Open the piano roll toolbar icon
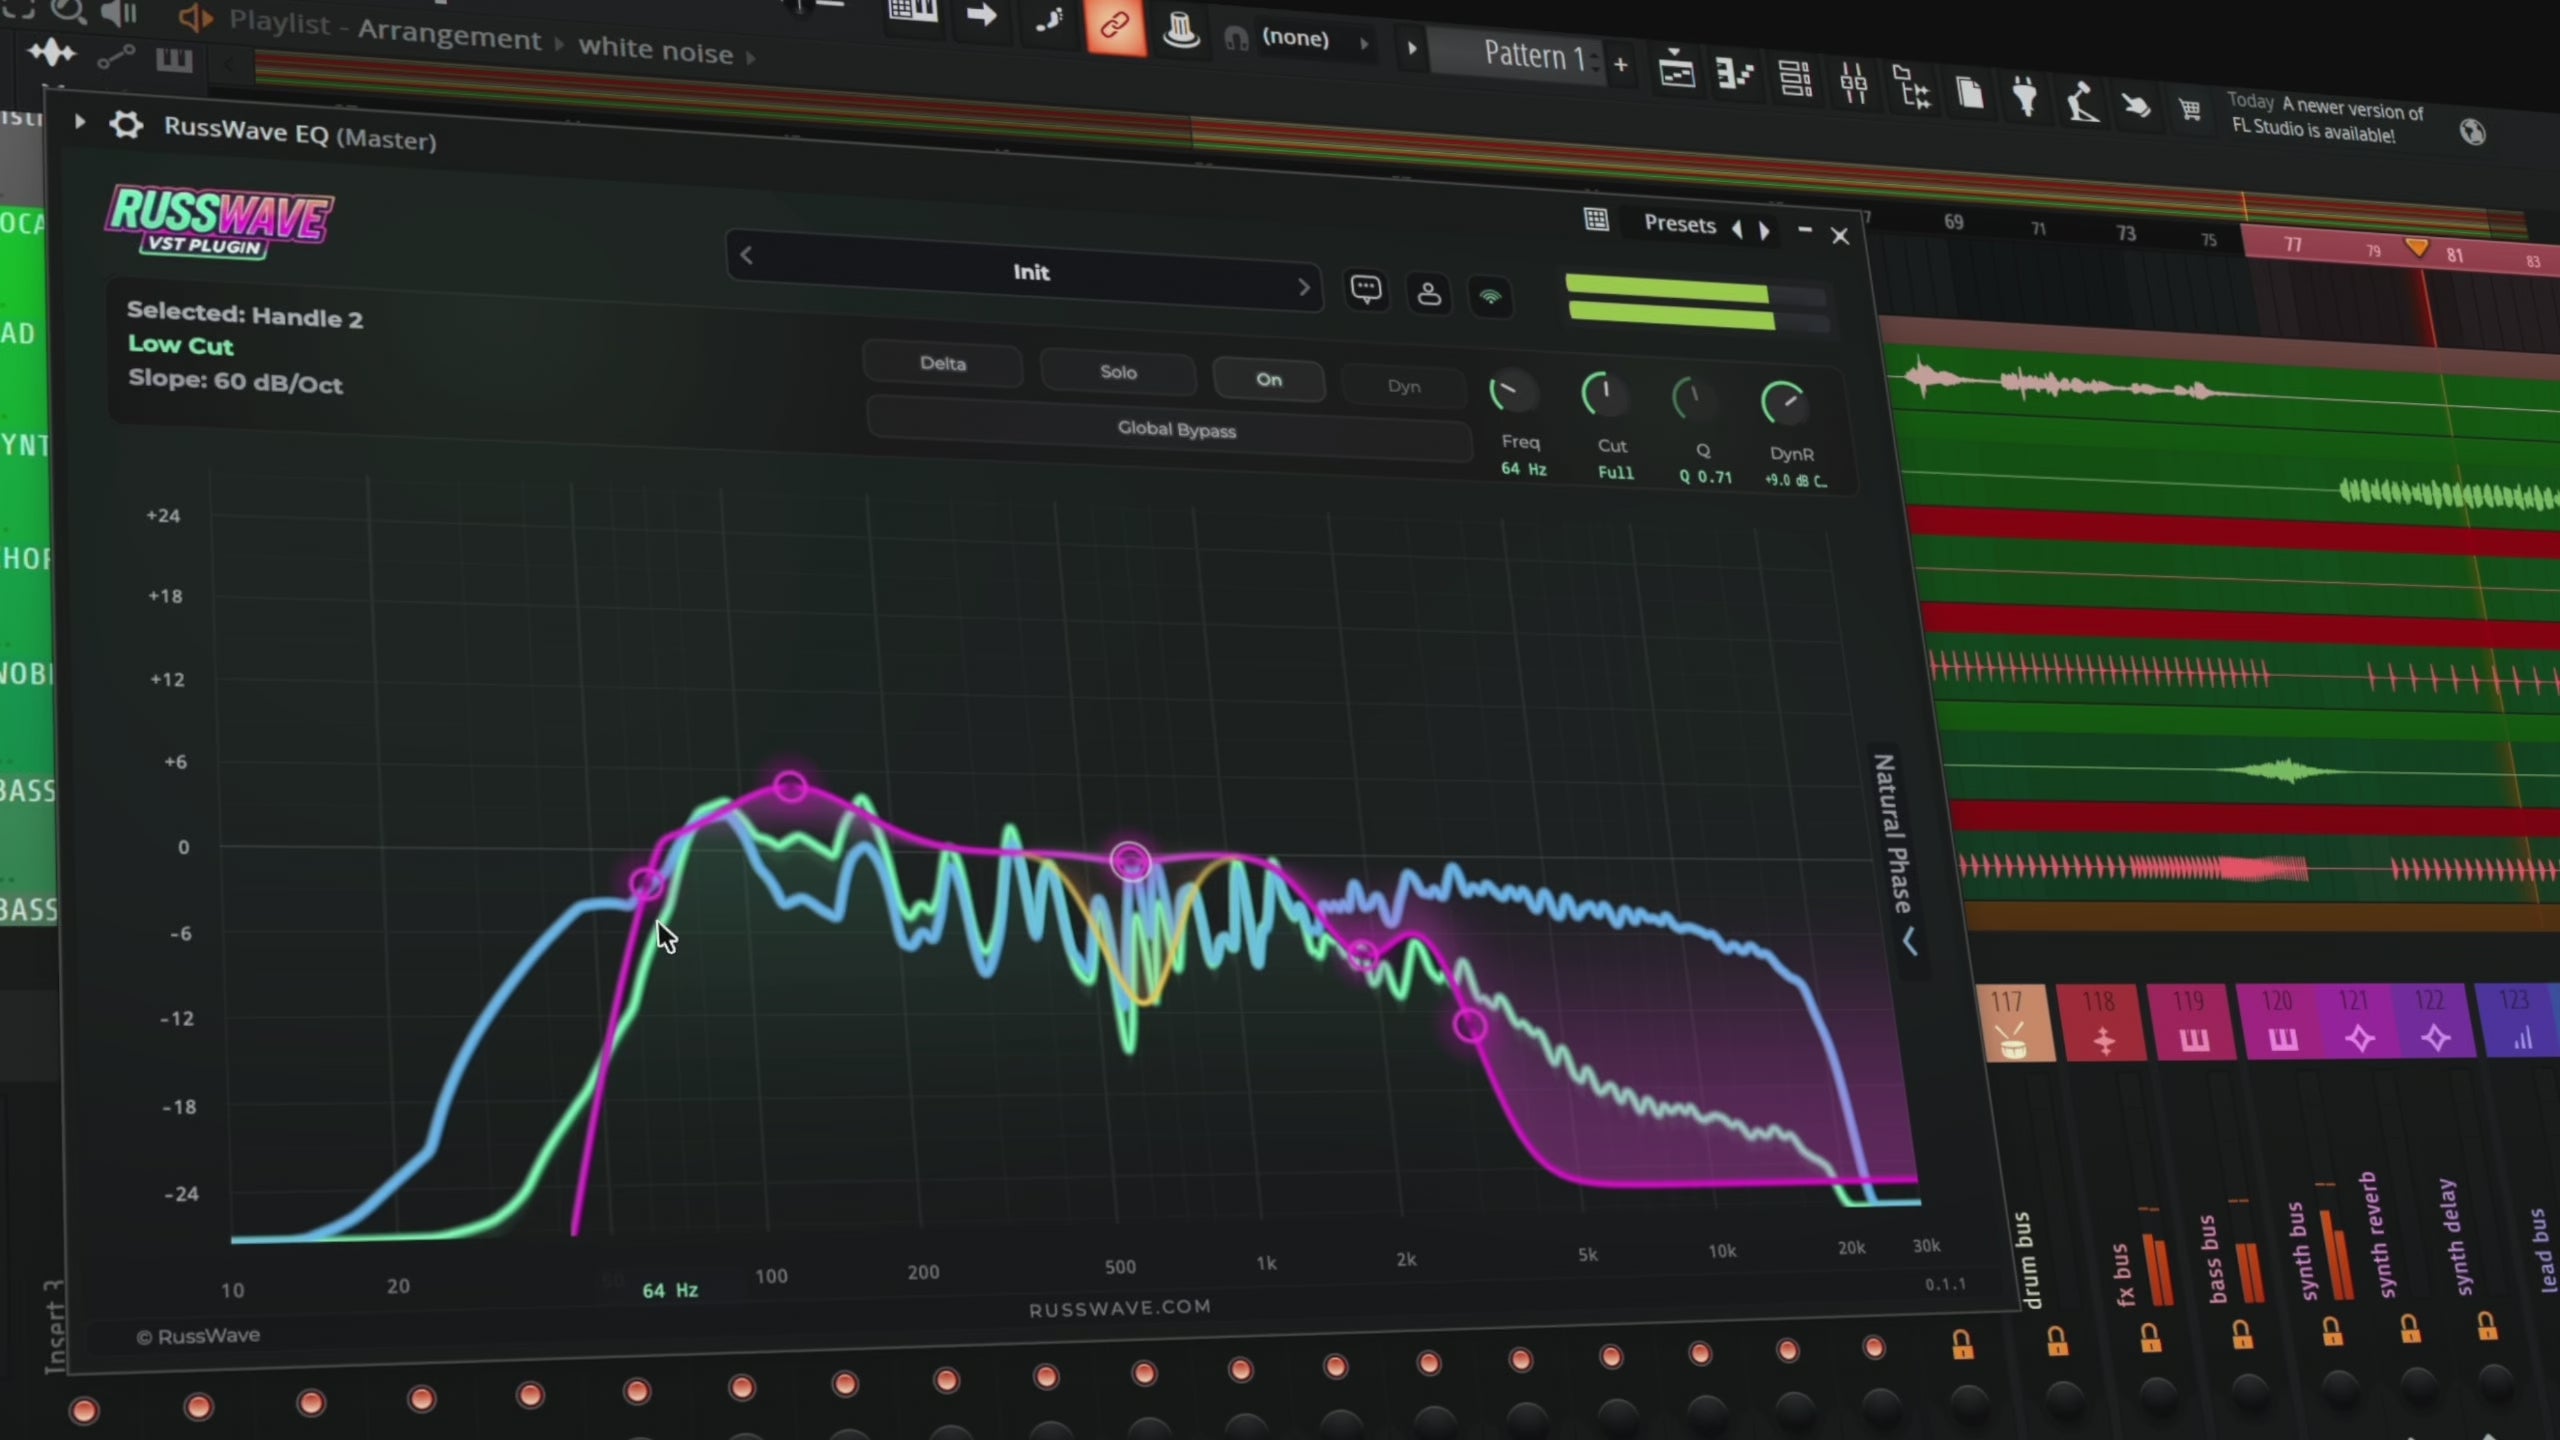Image resolution: width=2560 pixels, height=1440 pixels. 1735,75
